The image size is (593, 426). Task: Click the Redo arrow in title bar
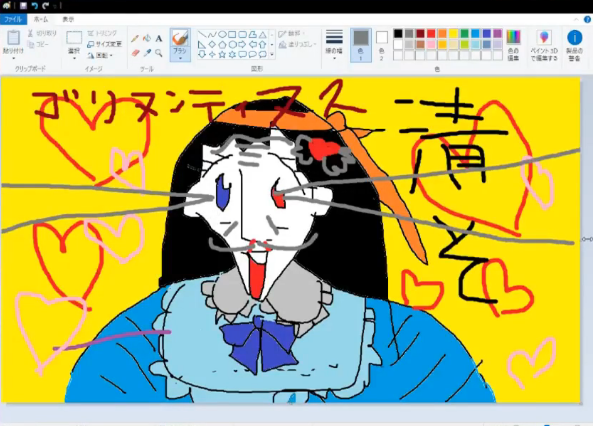46,6
